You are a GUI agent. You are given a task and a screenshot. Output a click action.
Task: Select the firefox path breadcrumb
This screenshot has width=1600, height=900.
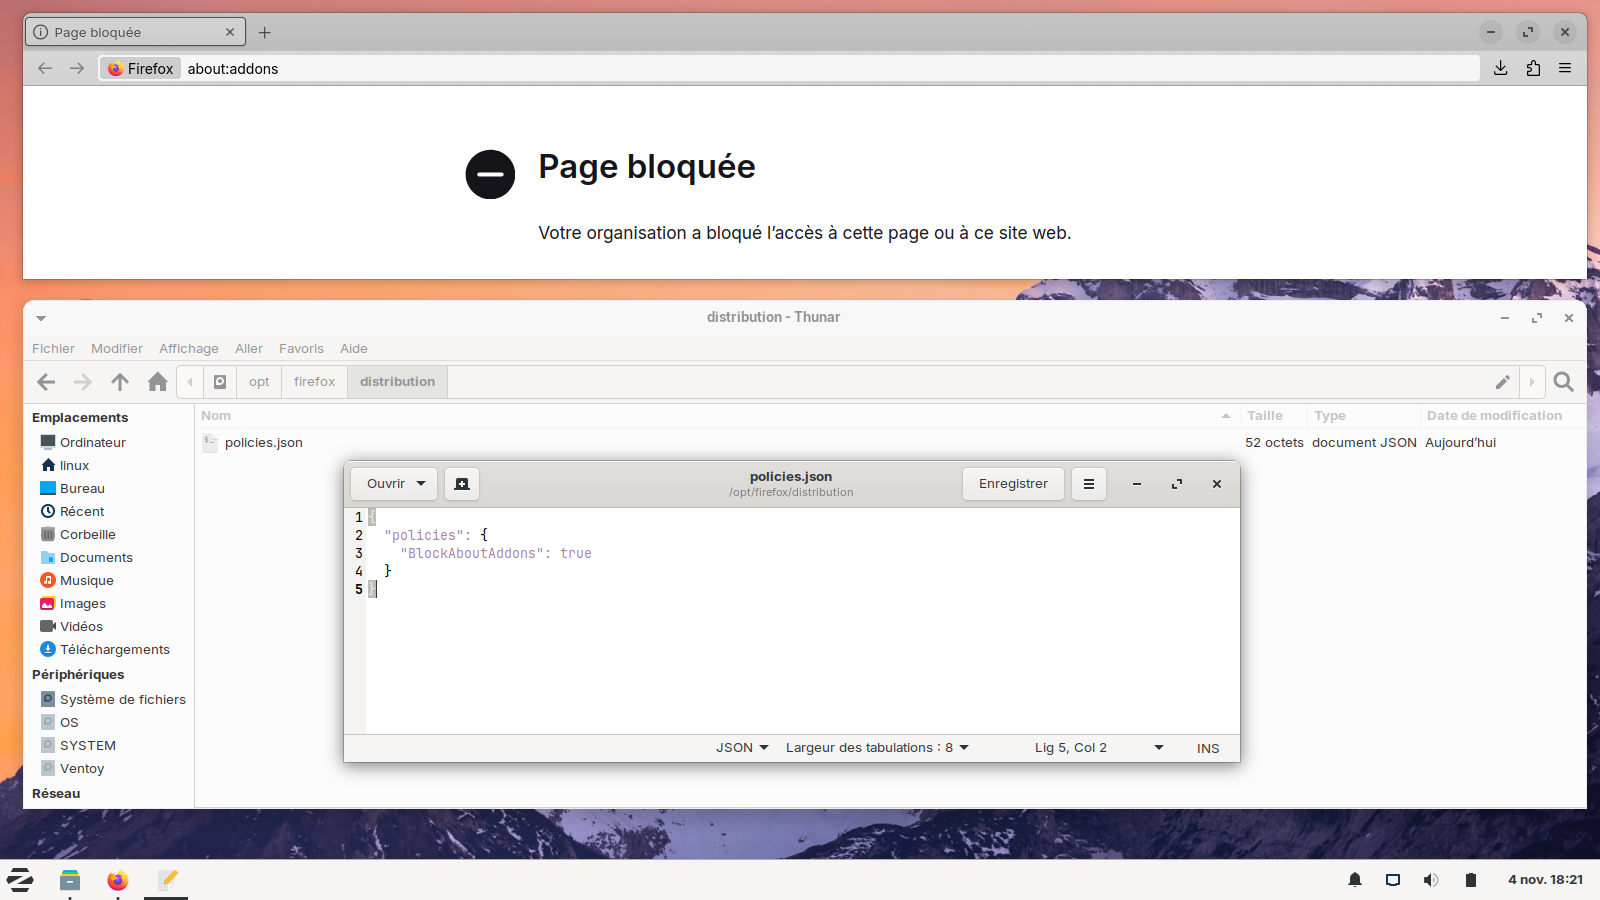(314, 382)
